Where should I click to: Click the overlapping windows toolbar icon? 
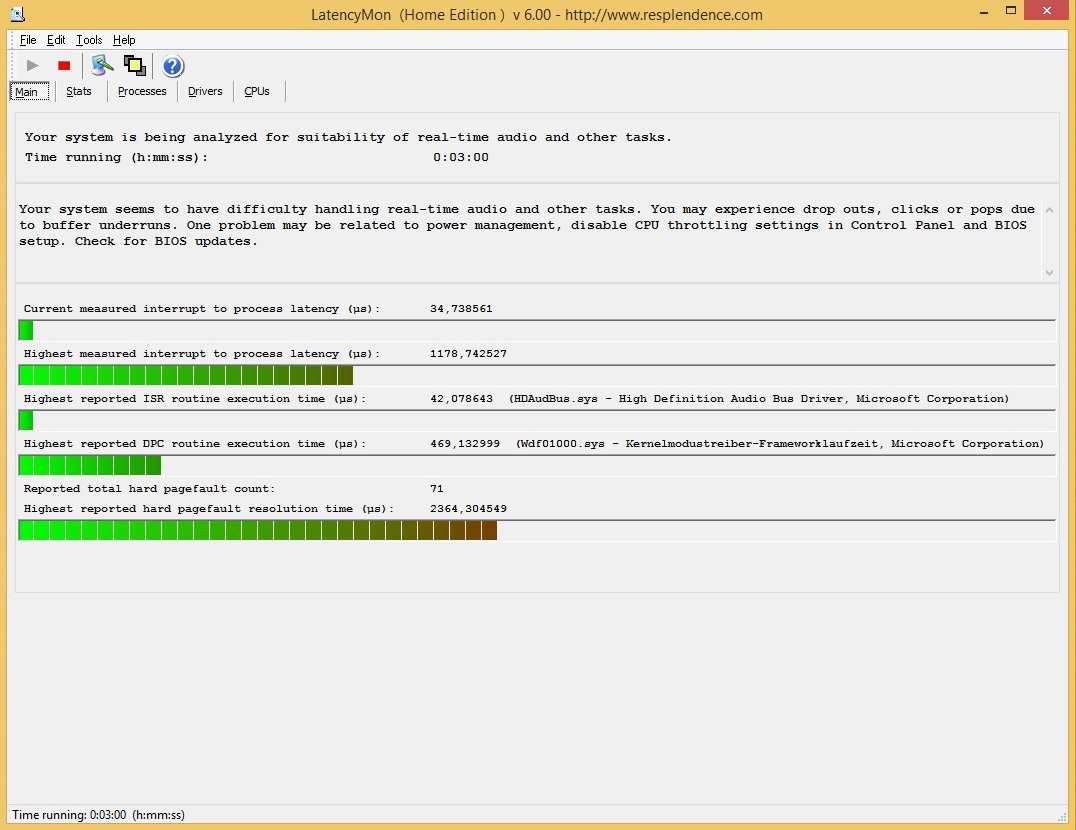[x=134, y=65]
